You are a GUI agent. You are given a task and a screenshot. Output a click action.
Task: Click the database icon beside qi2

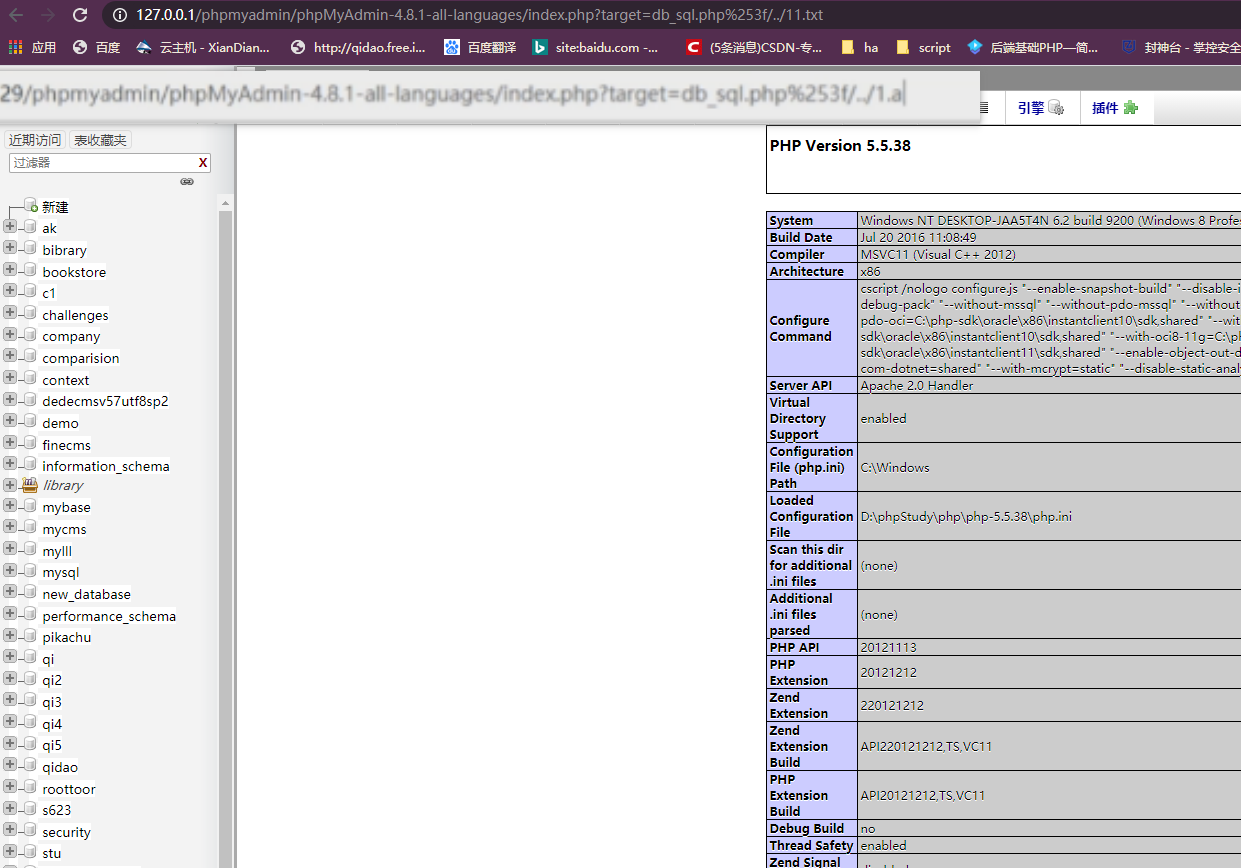(30, 680)
